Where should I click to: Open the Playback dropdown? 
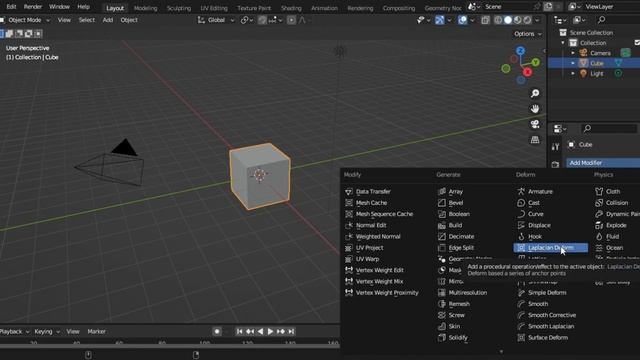tap(14, 331)
